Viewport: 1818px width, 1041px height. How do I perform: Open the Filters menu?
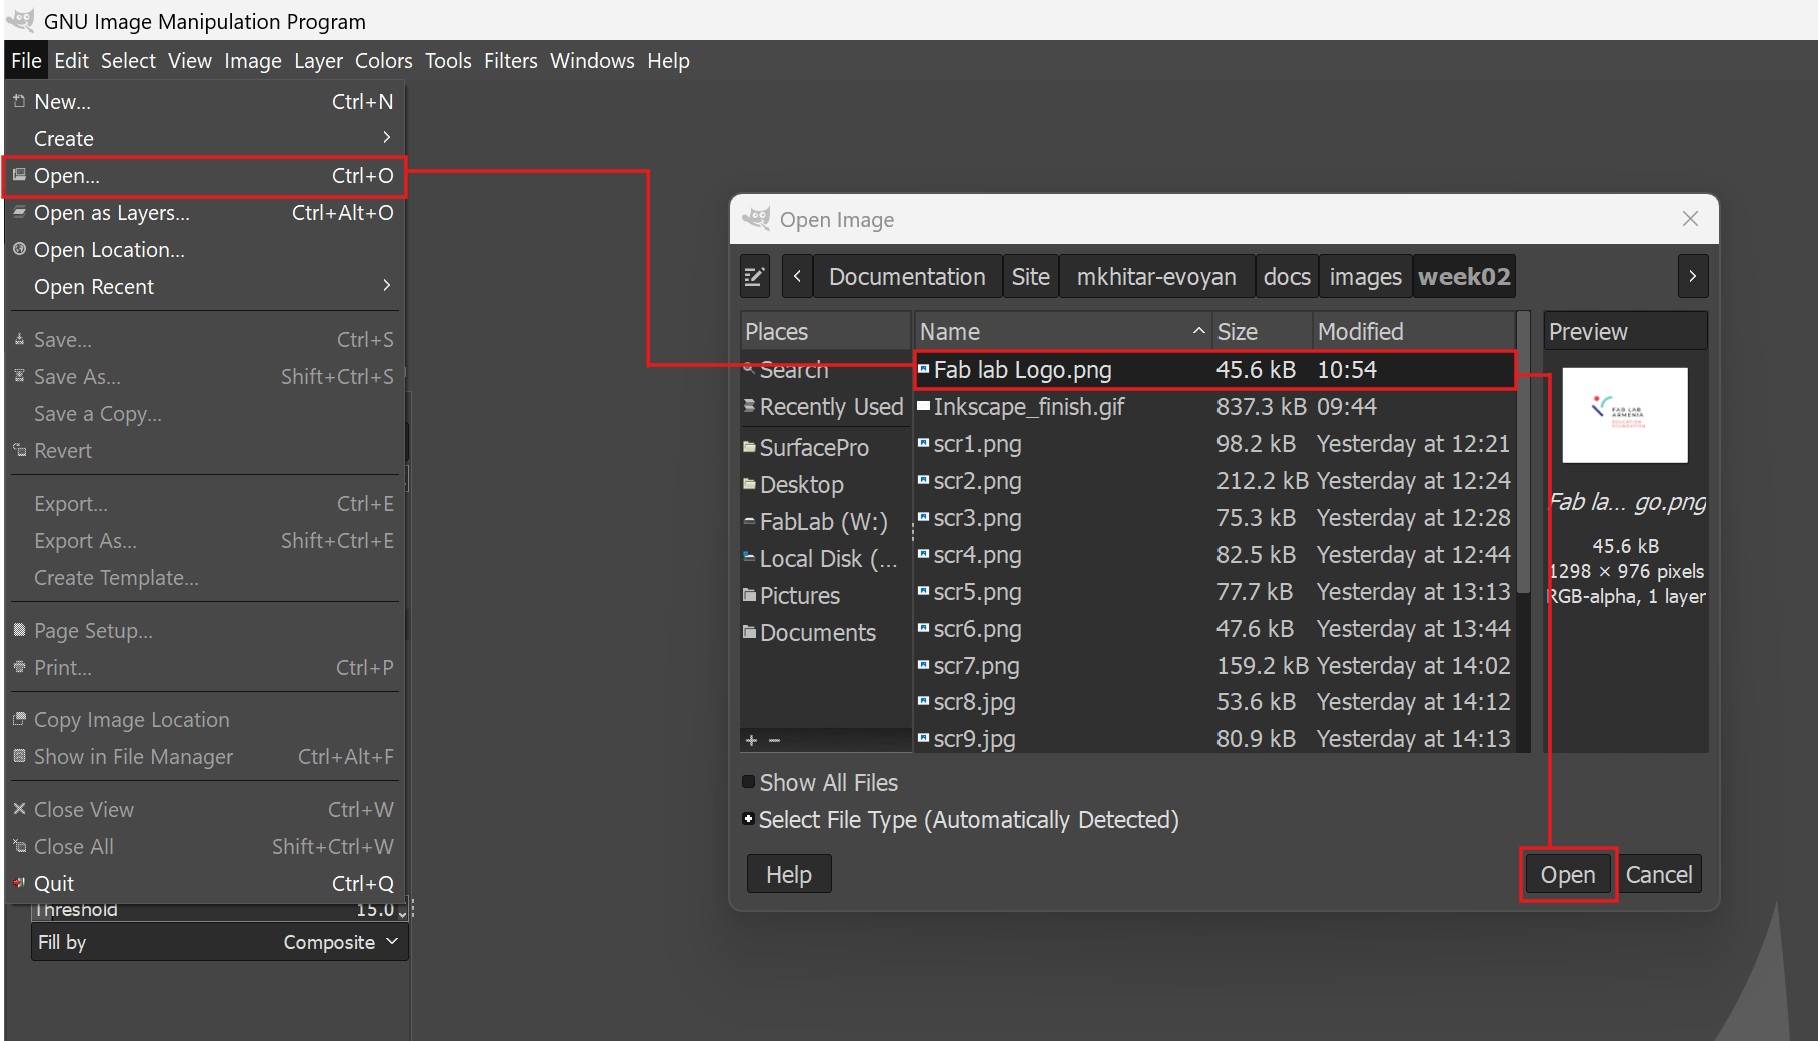(x=511, y=61)
